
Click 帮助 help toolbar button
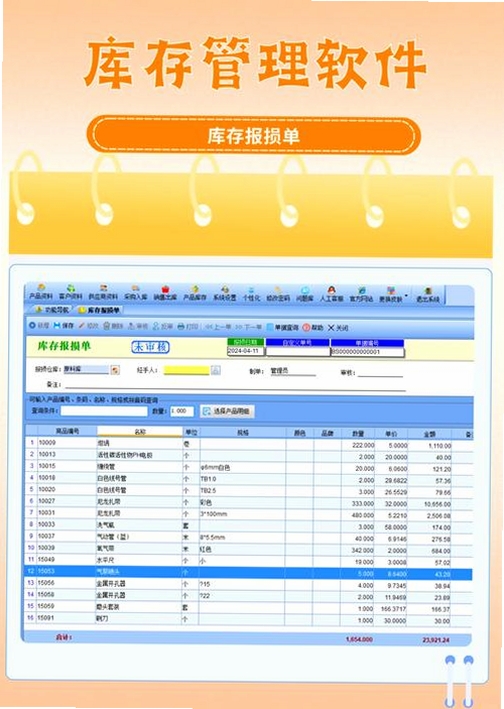click(313, 327)
